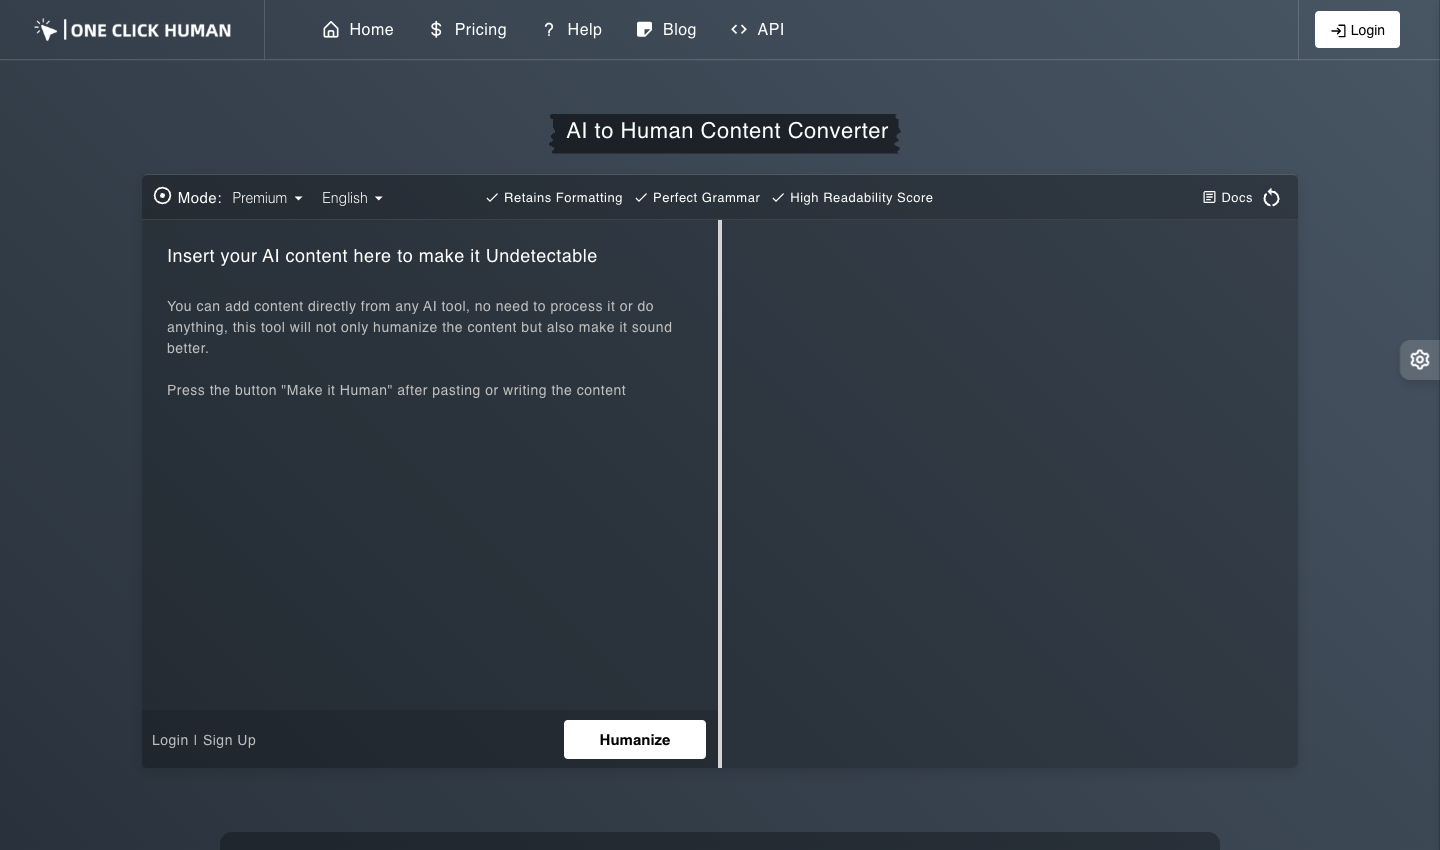Click the Mode circle icon
Viewport: 1440px width, 850px height.
pos(162,196)
